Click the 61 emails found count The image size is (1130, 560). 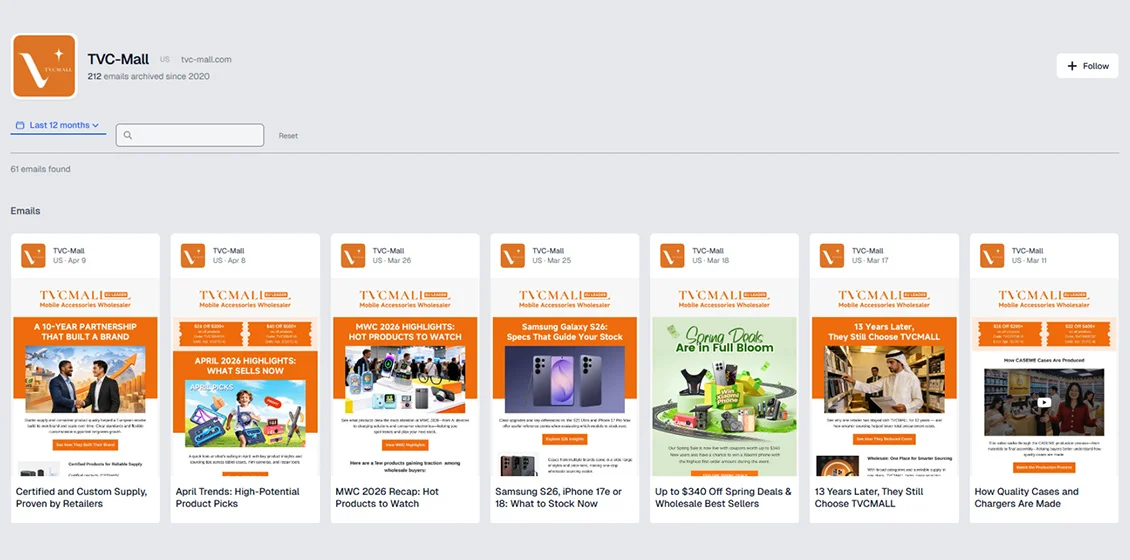pyautogui.click(x=40, y=169)
